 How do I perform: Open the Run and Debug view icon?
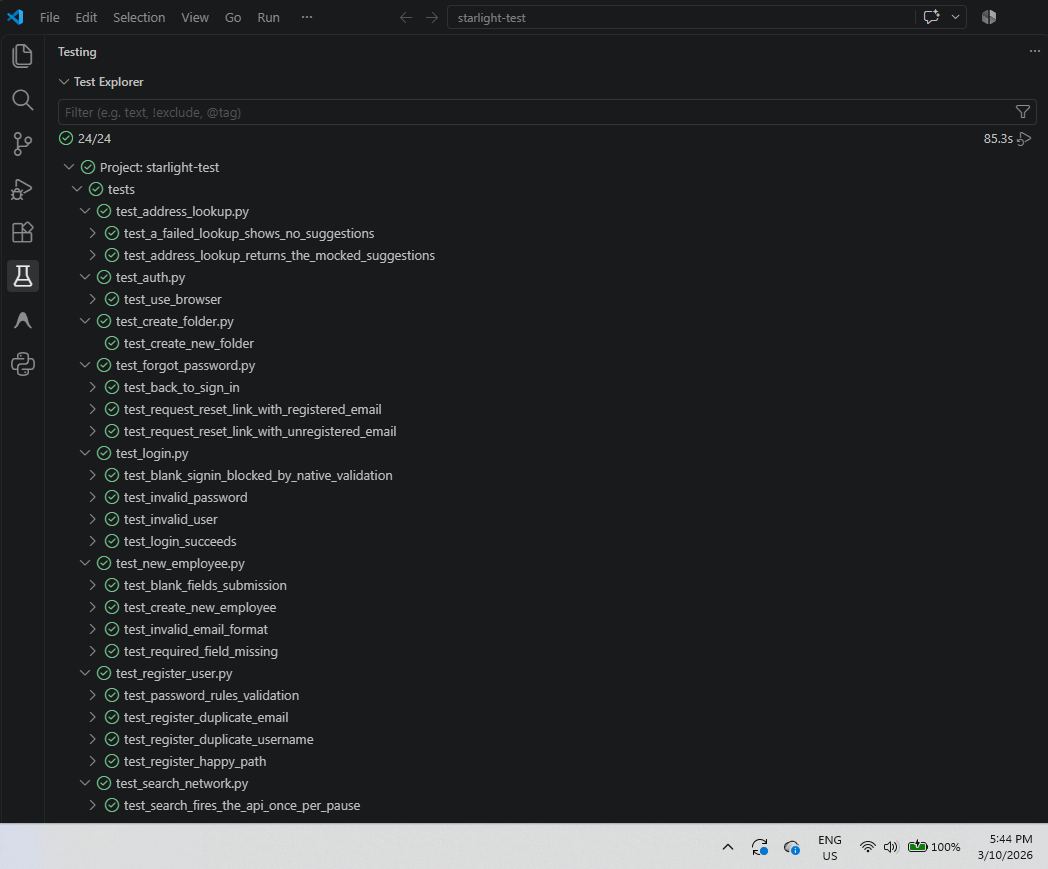click(23, 189)
